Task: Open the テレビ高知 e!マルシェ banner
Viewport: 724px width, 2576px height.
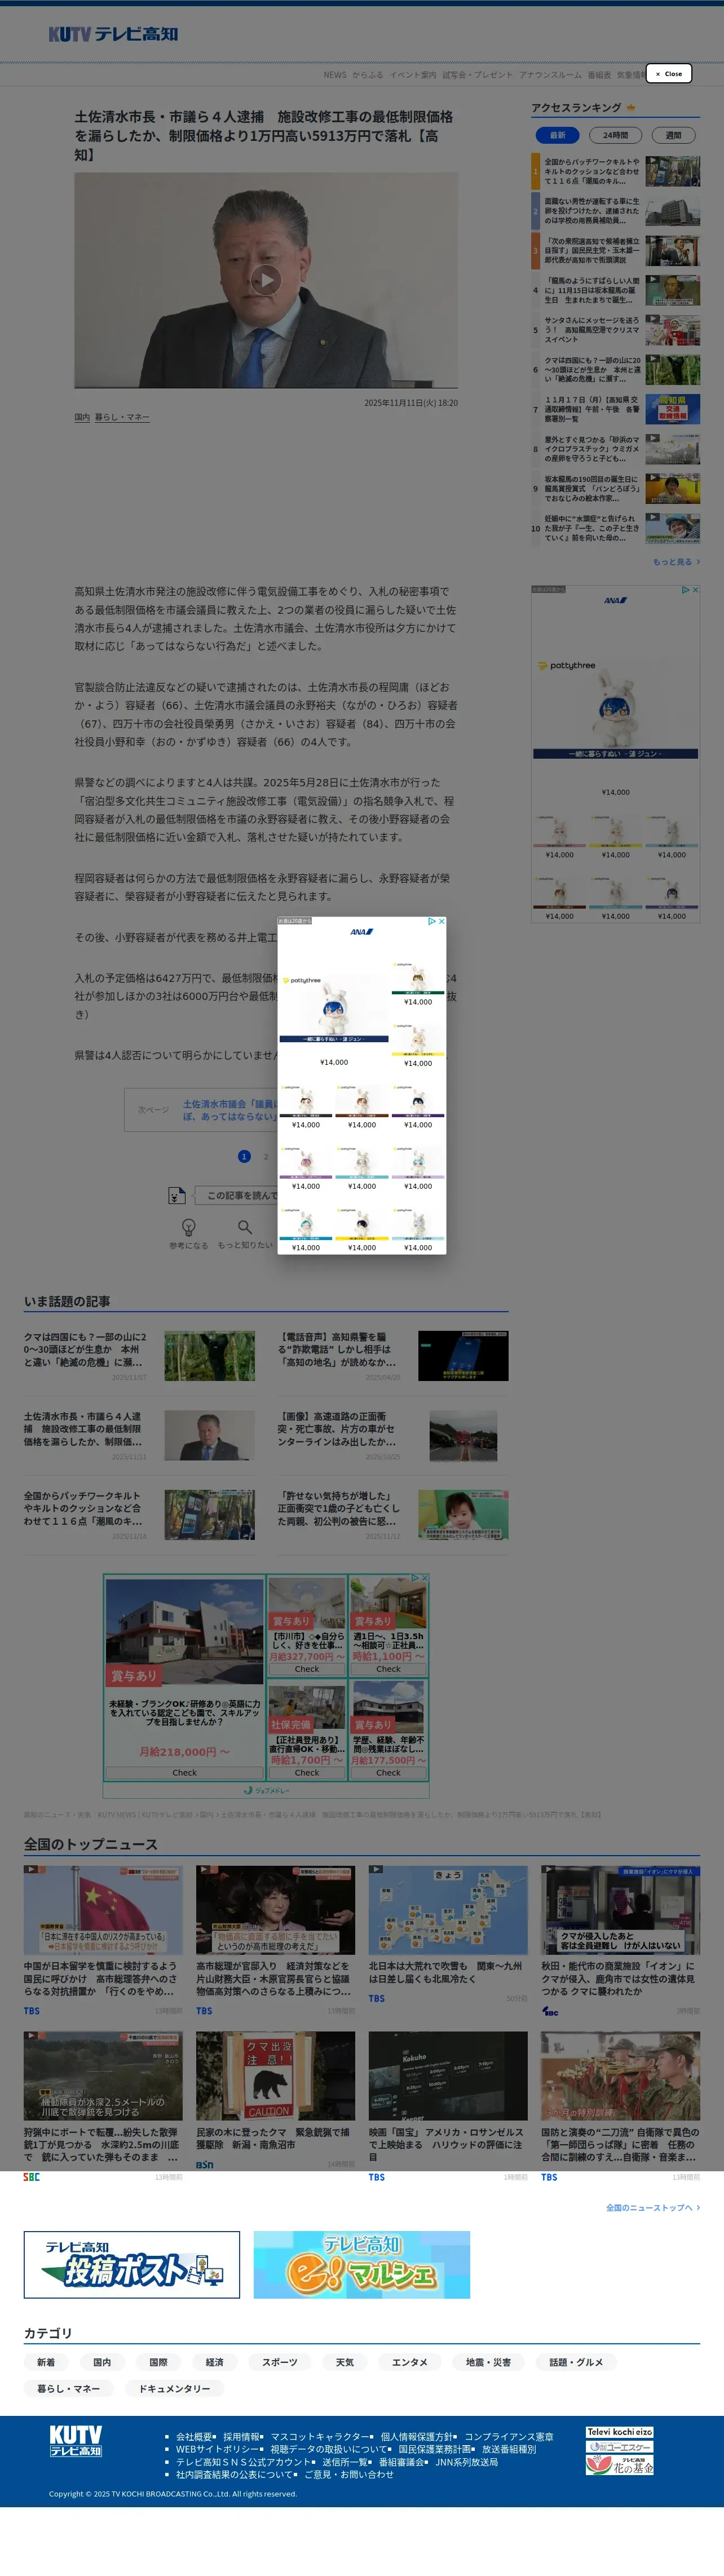Action: (362, 2264)
